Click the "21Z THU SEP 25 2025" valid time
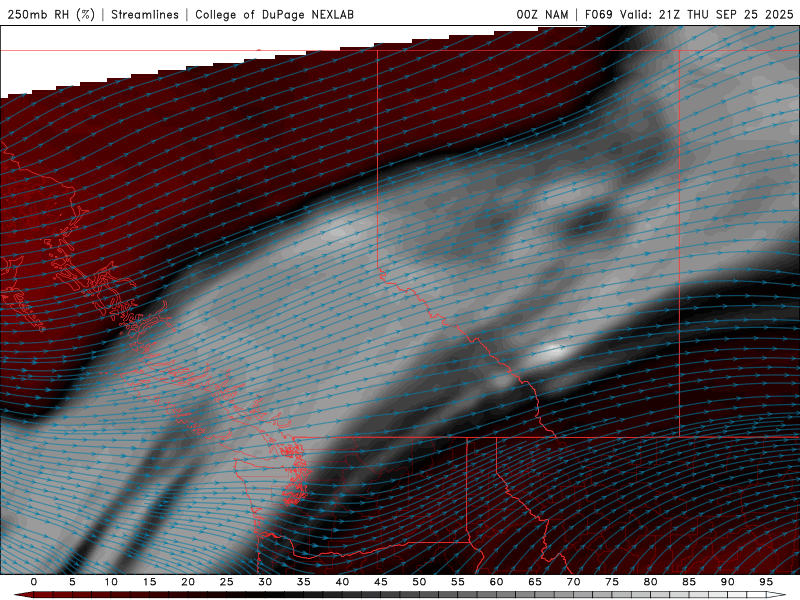This screenshot has width=800, height=600. coord(726,14)
